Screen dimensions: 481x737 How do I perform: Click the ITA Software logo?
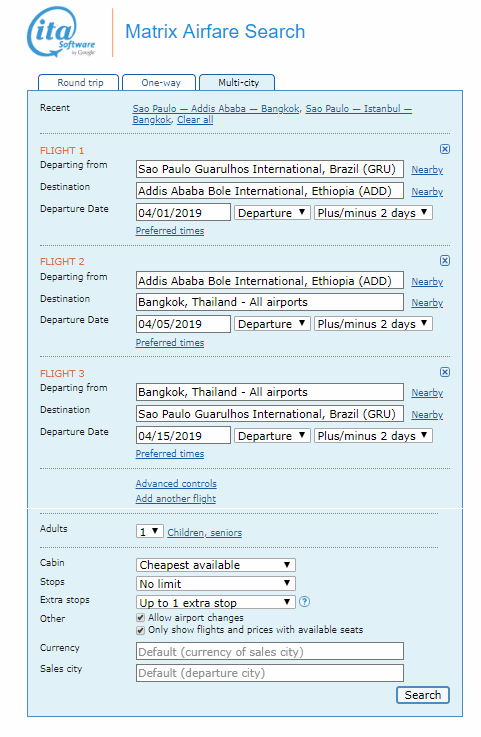pos(61,32)
